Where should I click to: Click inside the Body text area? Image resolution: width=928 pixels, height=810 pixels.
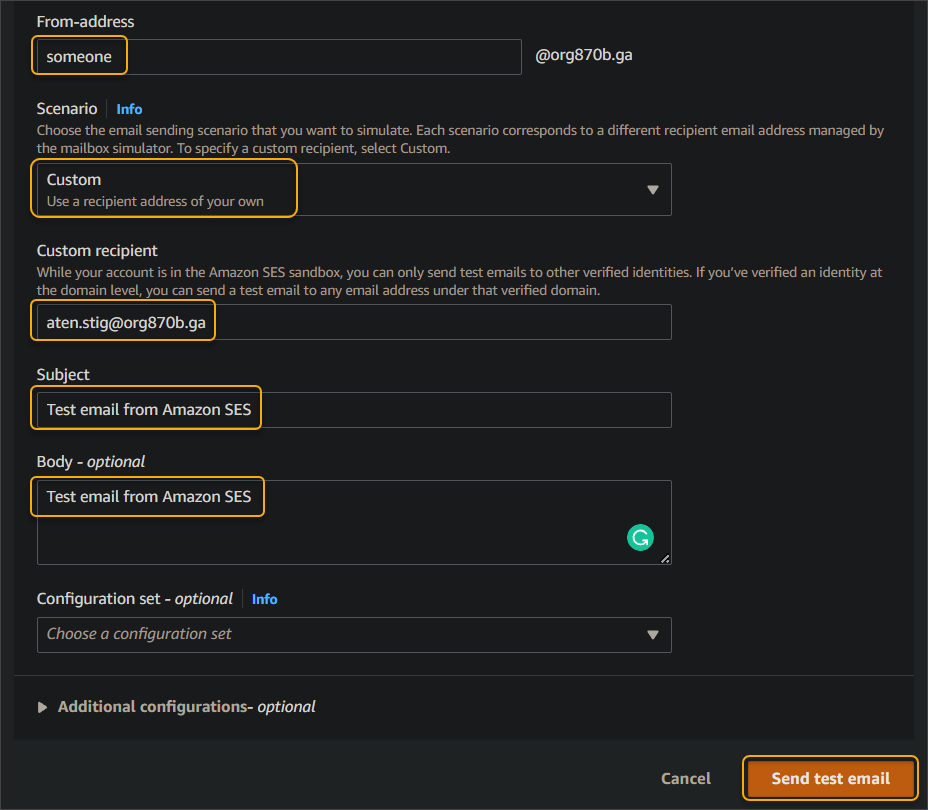tap(354, 522)
